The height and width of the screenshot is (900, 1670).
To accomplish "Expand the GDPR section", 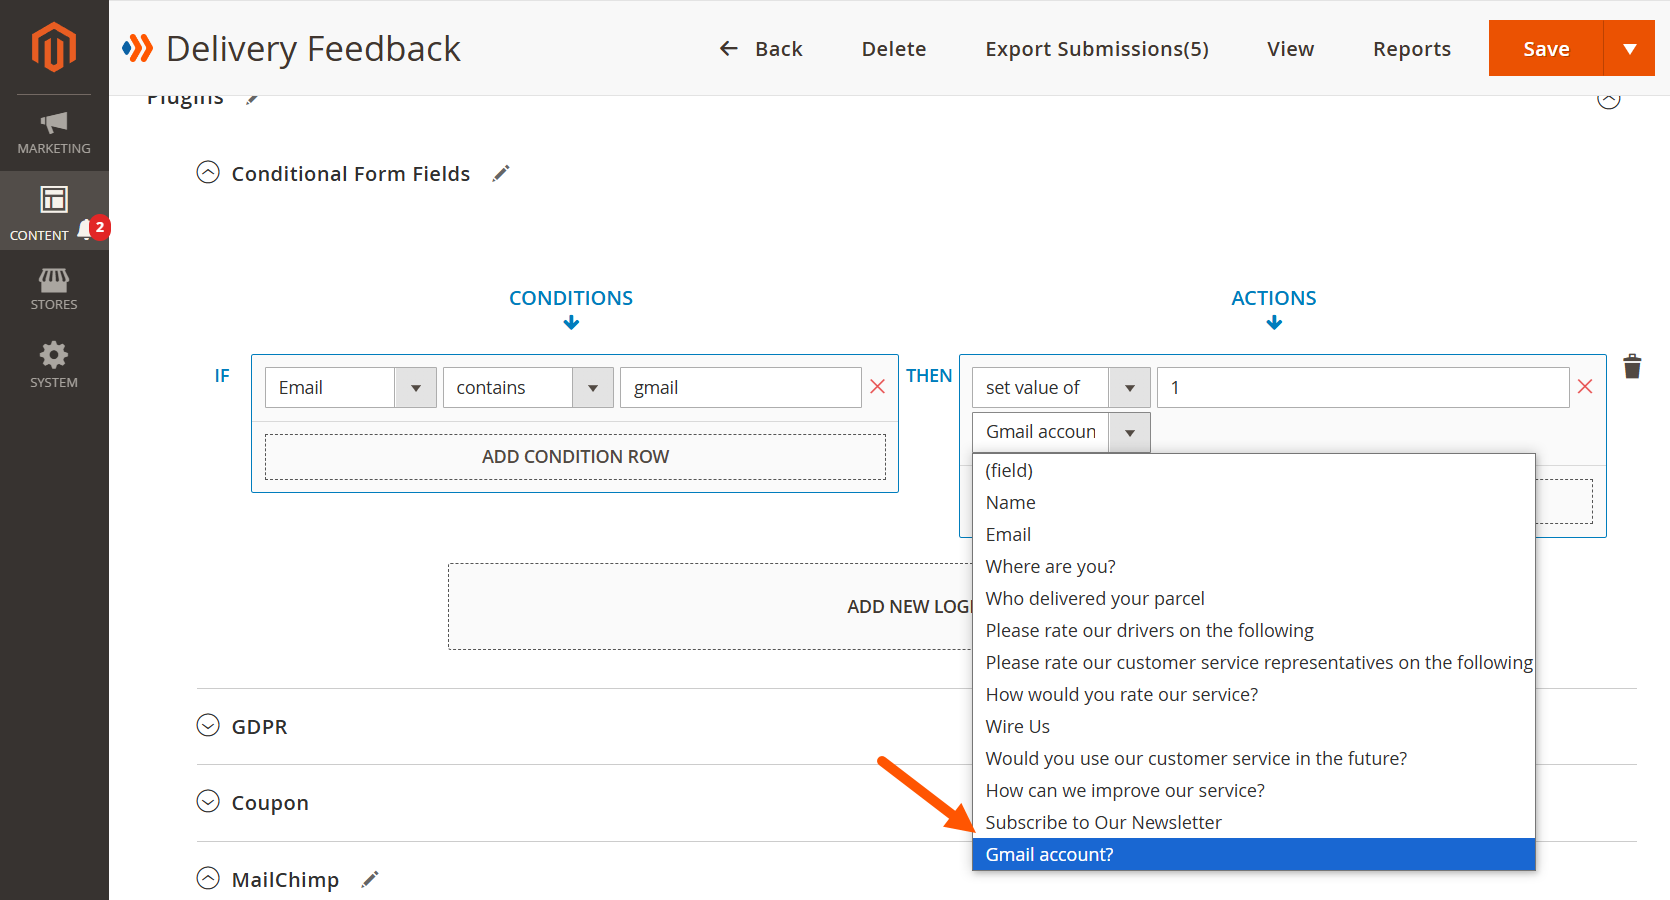I will click(x=208, y=726).
